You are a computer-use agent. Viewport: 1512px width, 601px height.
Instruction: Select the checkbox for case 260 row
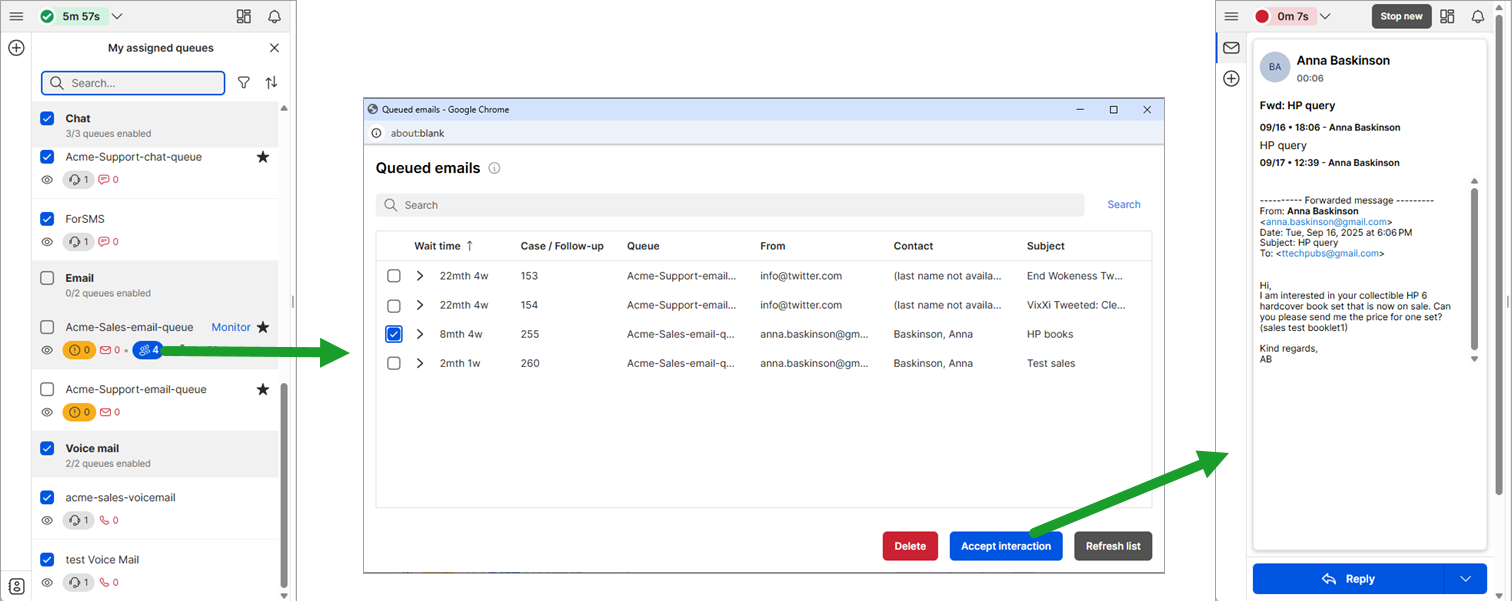[x=394, y=363]
